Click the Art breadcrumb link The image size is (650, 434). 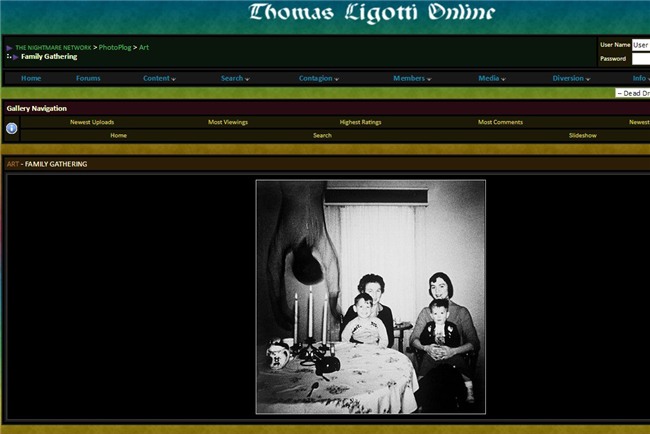point(144,47)
